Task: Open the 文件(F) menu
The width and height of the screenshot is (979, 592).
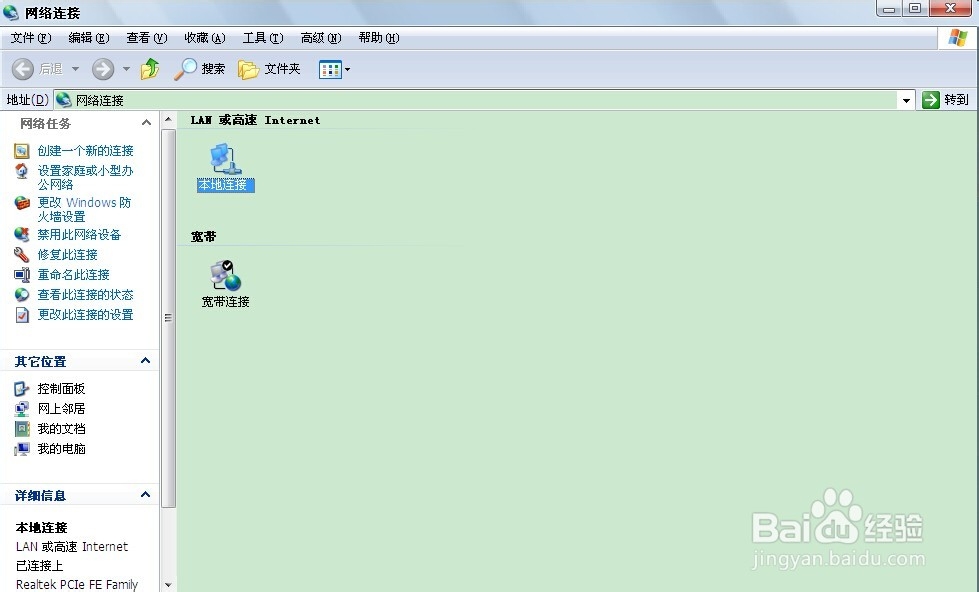Action: pyautogui.click(x=31, y=38)
